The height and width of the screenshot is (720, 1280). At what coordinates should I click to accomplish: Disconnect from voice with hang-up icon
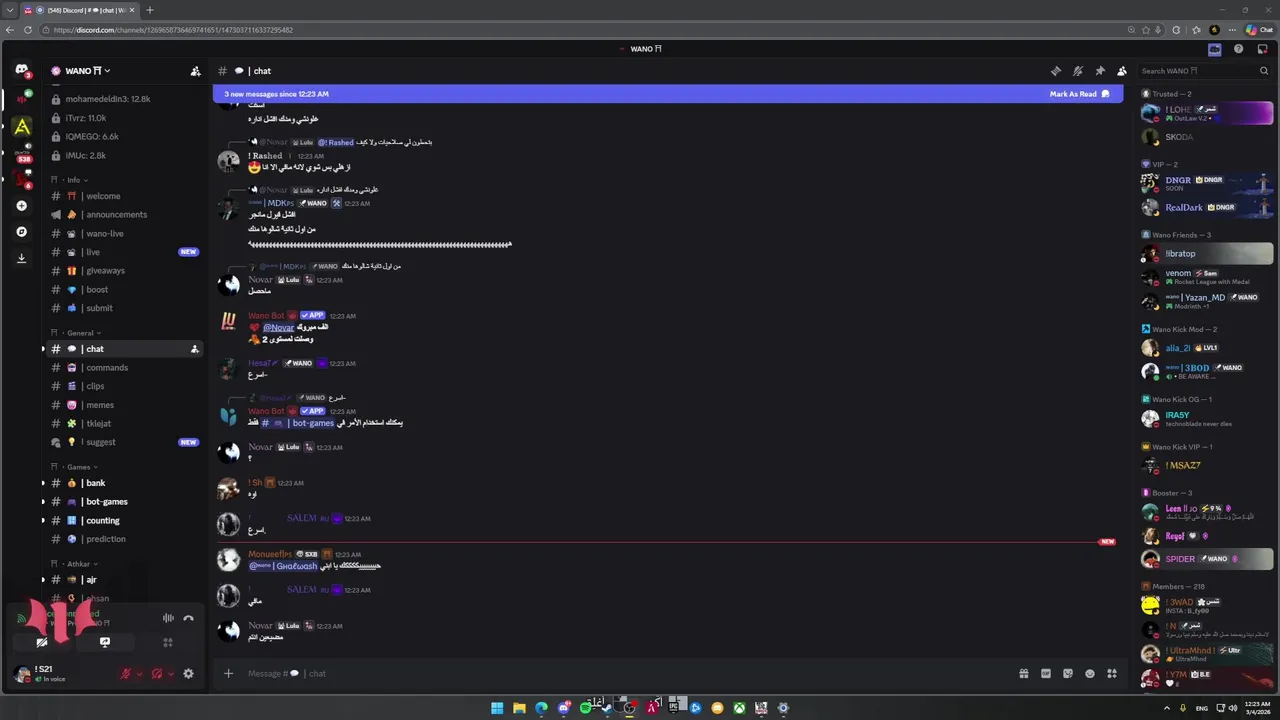pyautogui.click(x=188, y=618)
